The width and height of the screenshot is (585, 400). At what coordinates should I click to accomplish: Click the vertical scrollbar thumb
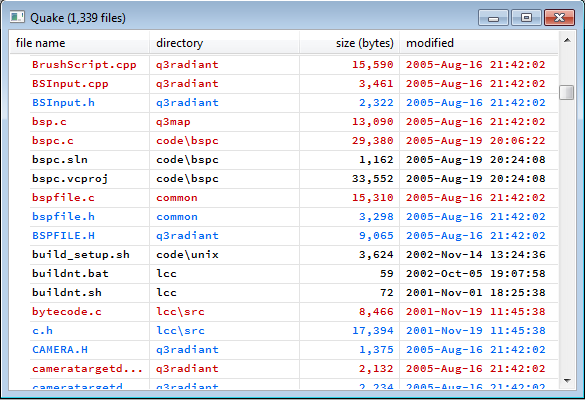point(566,93)
